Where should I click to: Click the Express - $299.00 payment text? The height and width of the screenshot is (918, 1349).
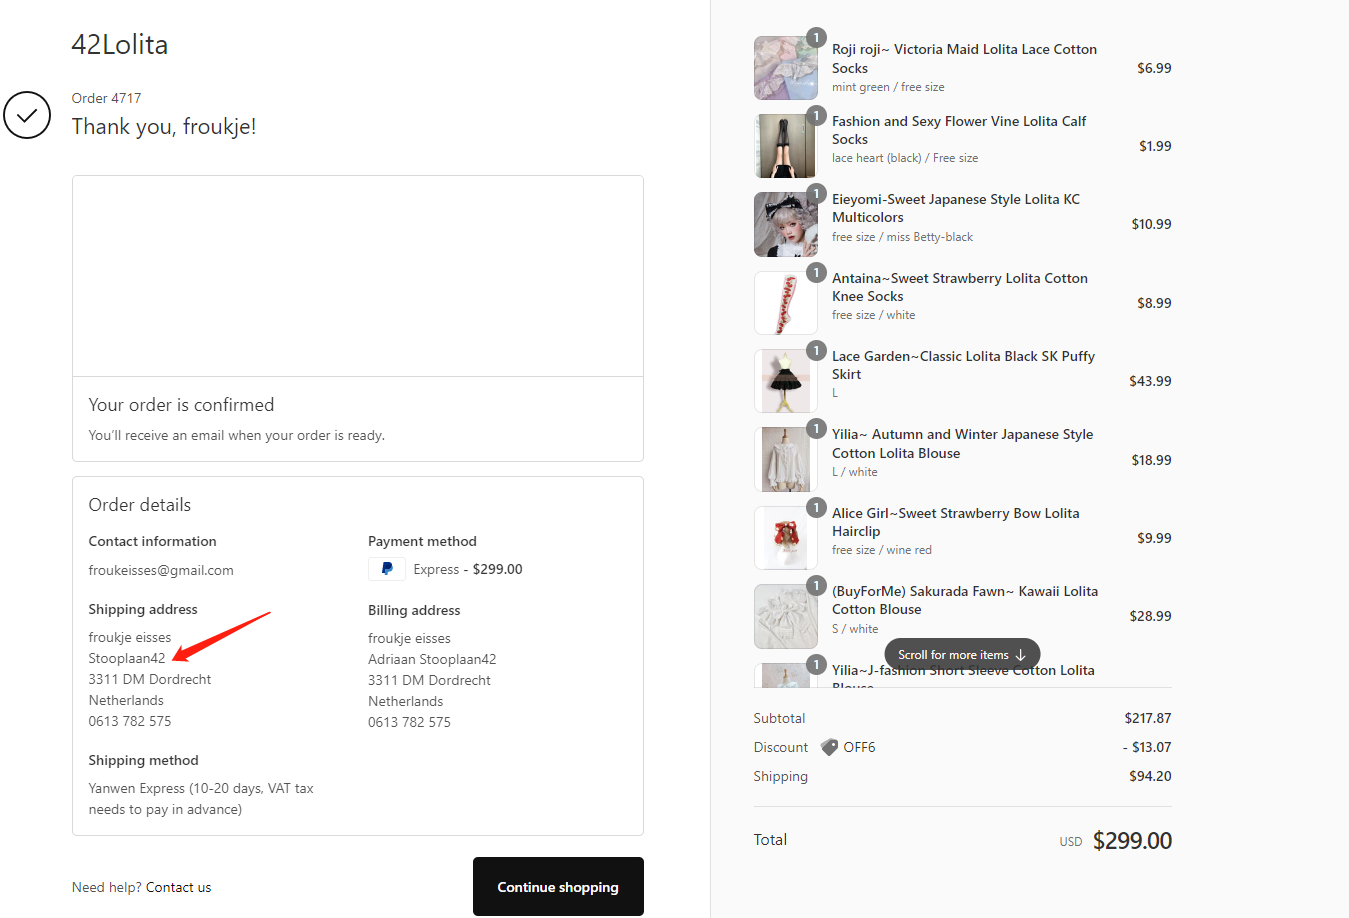(468, 569)
